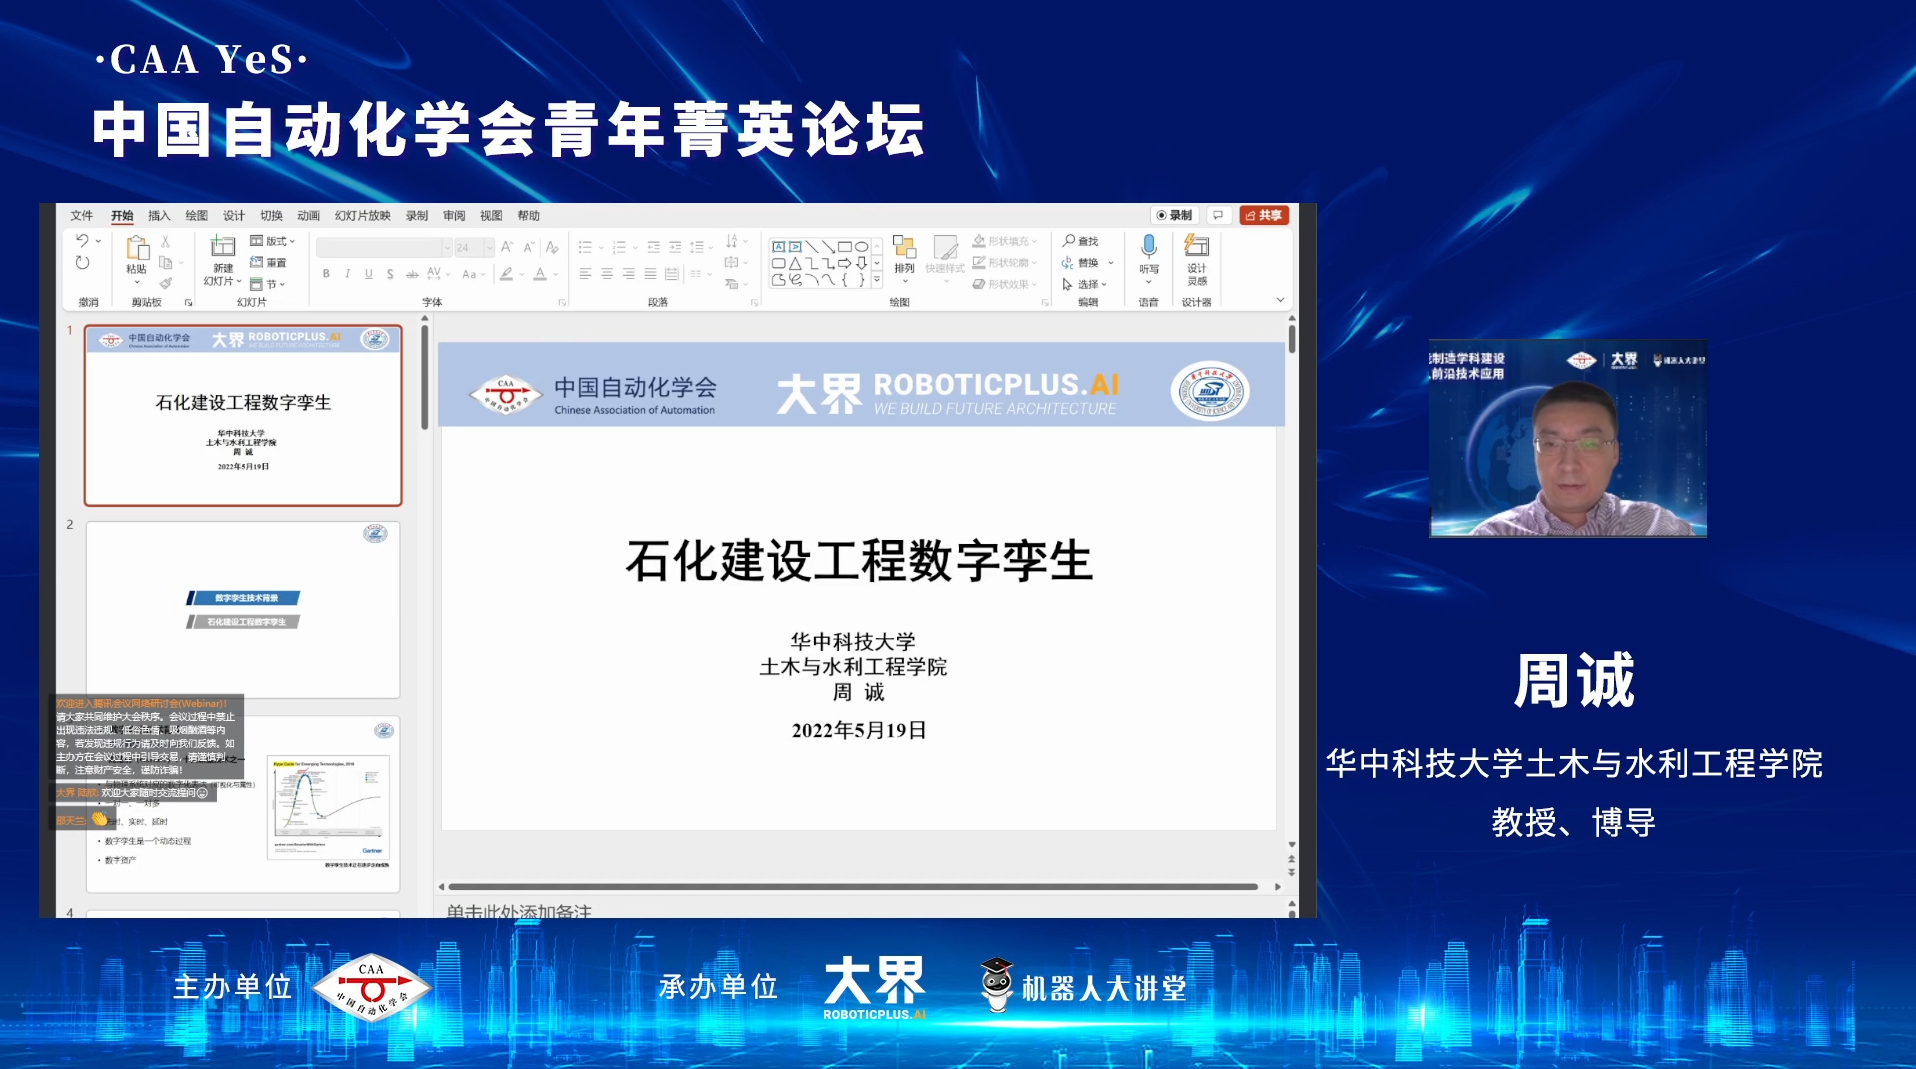The height and width of the screenshot is (1069, 1916).
Task: Select slide 2 thumbnail
Action: (243, 608)
